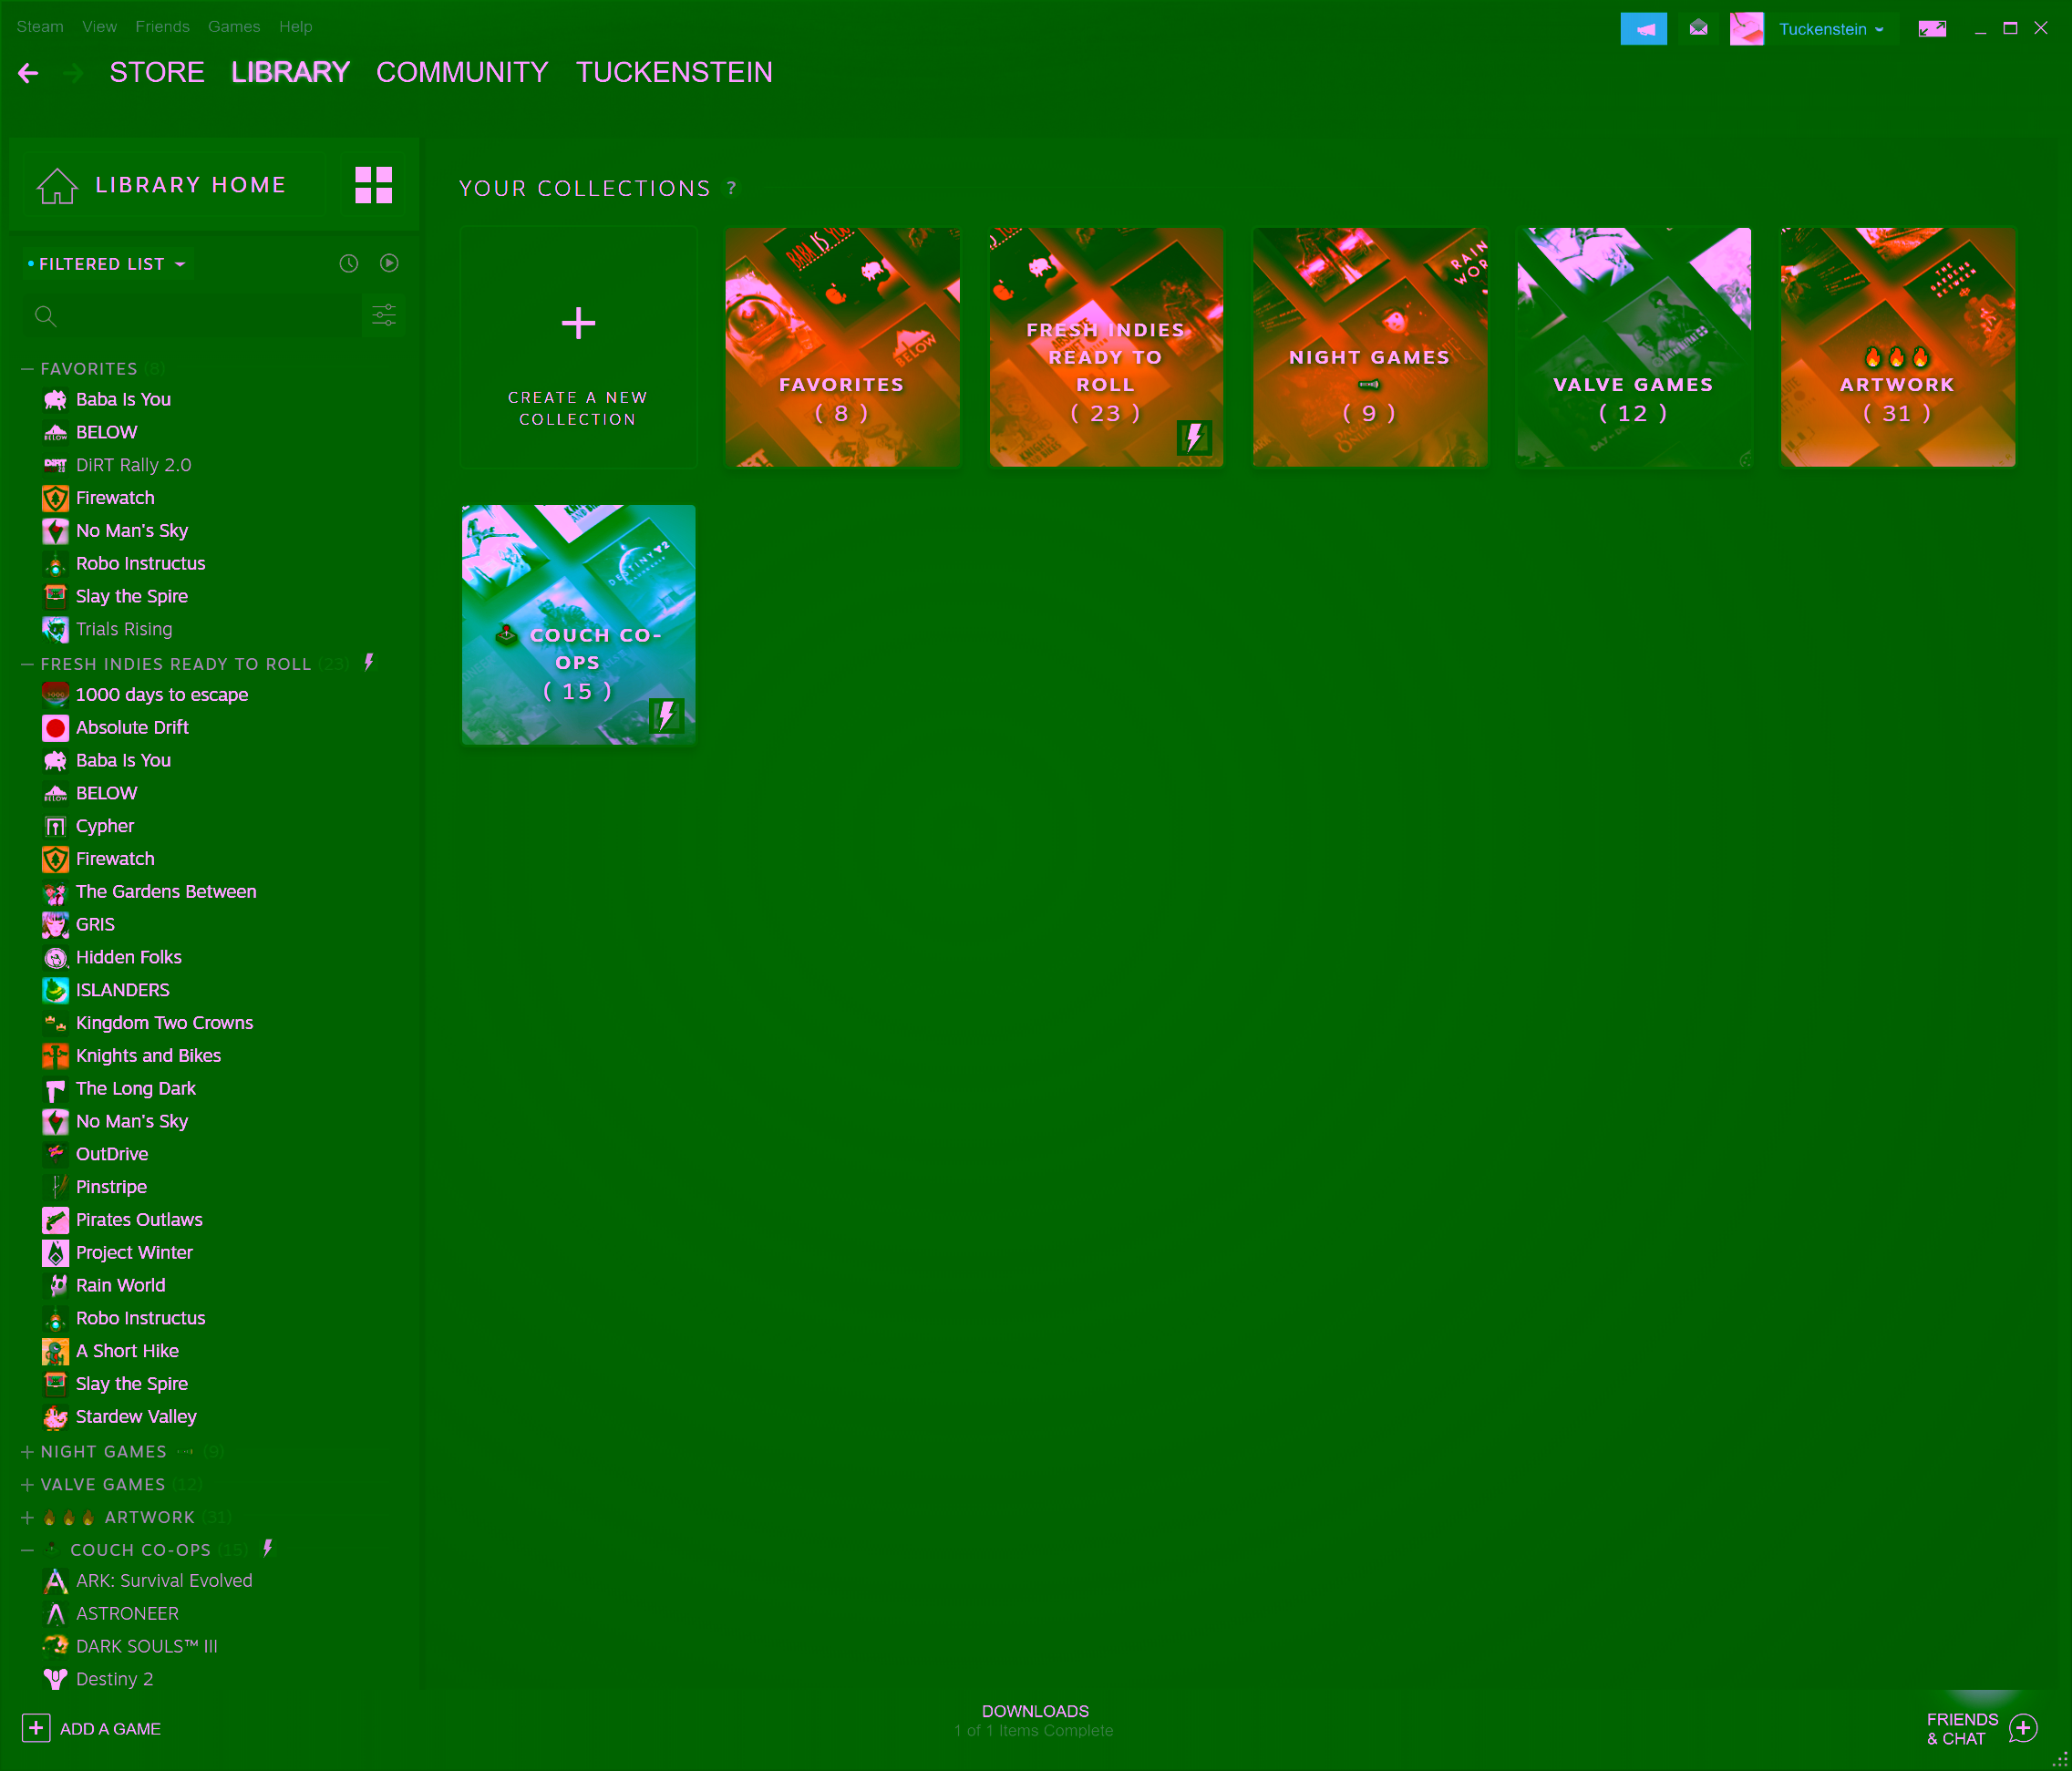The height and width of the screenshot is (1771, 2072).
Task: Open the collections grid view icon
Action: coord(373,185)
